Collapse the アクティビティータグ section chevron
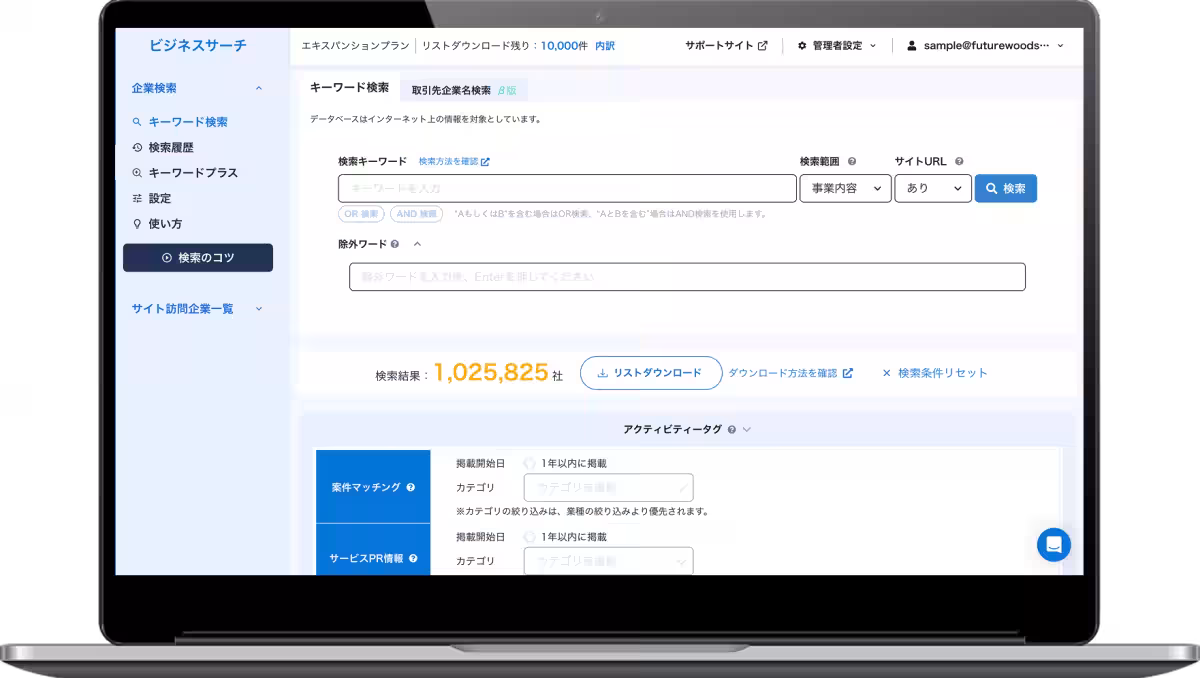The height and width of the screenshot is (678, 1200). [x=746, y=430]
